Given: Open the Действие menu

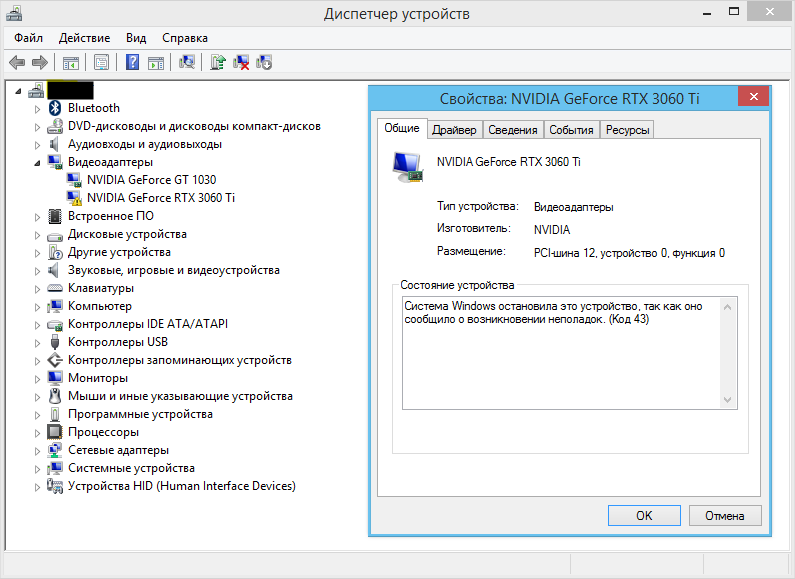Looking at the screenshot, I should point(84,38).
